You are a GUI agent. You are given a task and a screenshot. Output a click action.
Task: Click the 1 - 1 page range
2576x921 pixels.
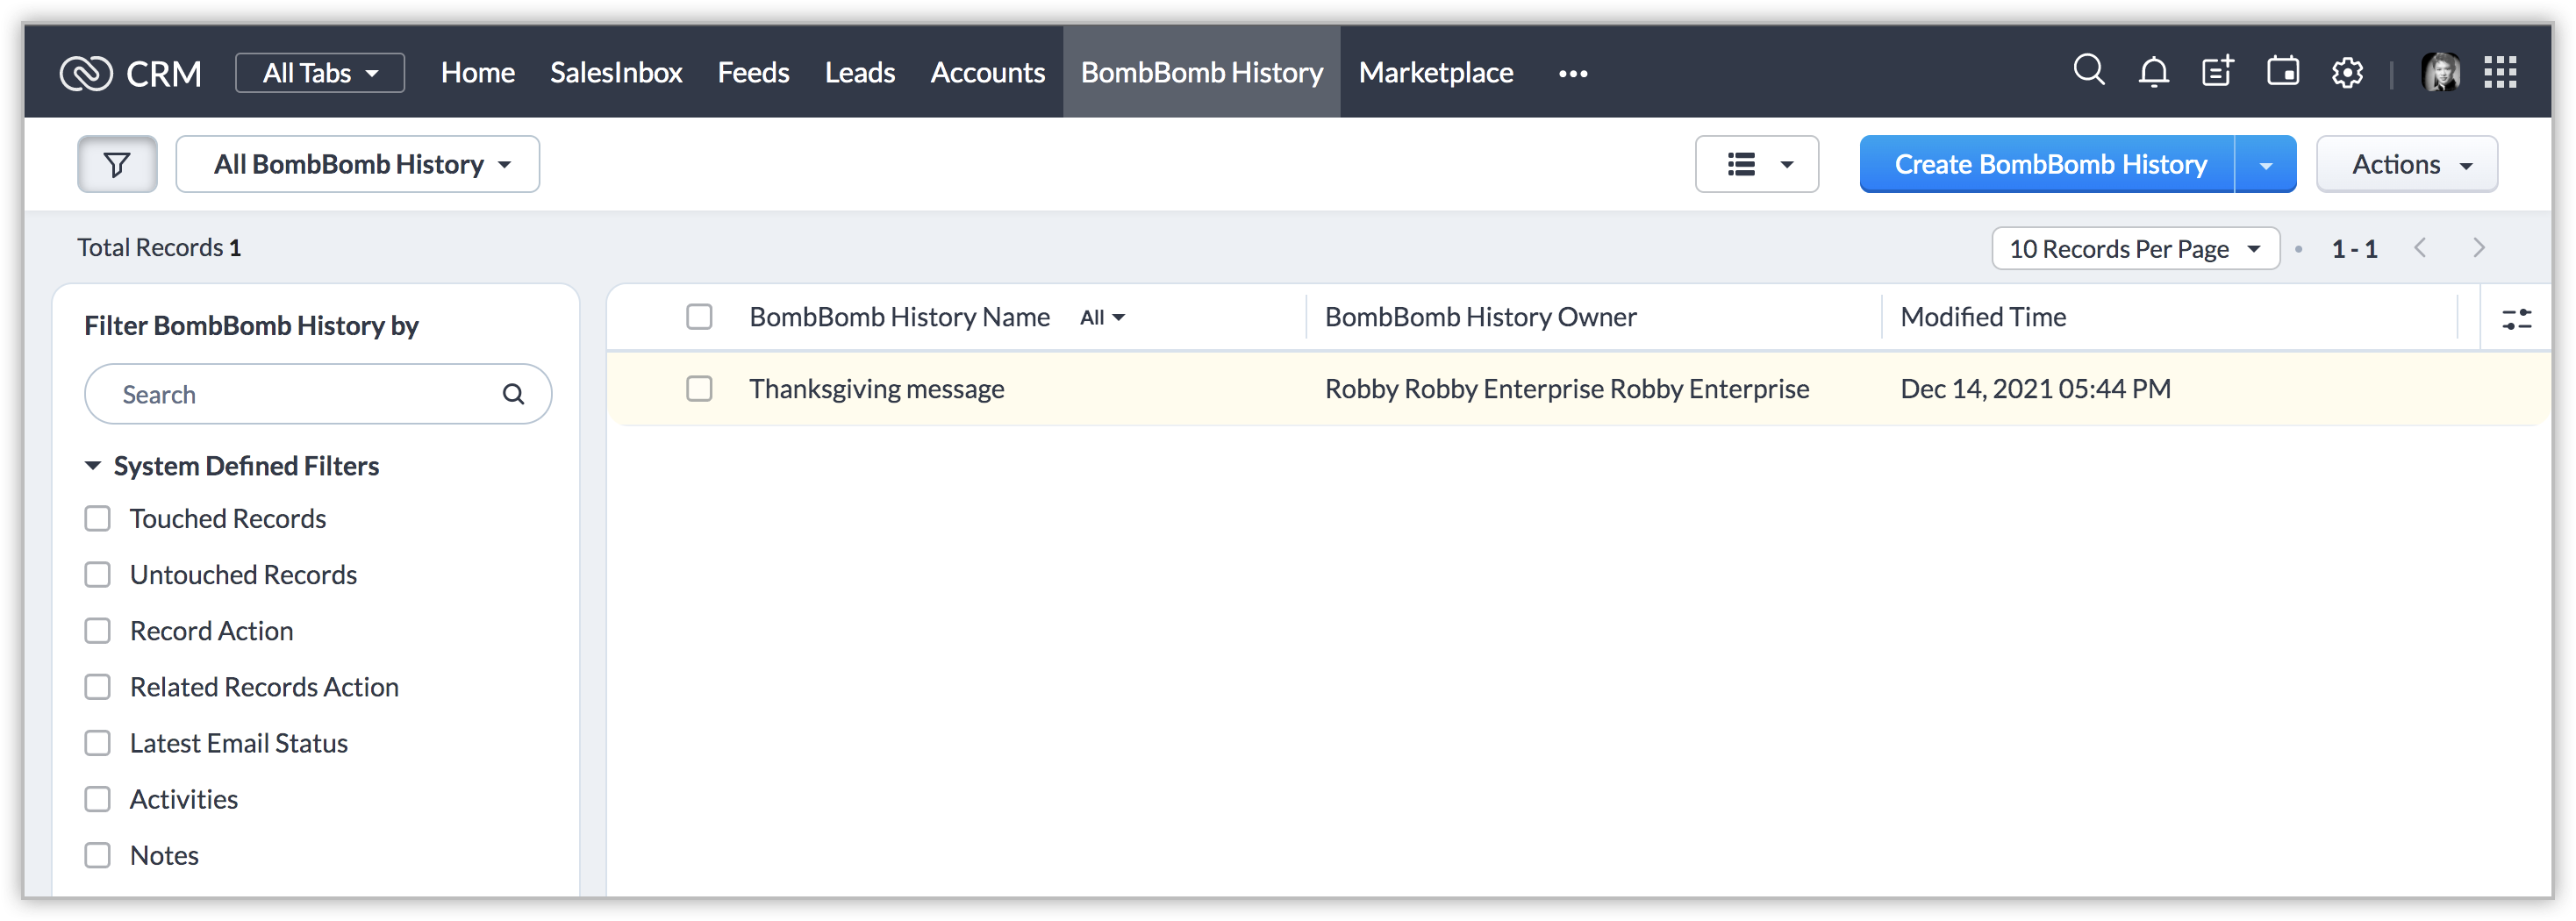point(2354,249)
